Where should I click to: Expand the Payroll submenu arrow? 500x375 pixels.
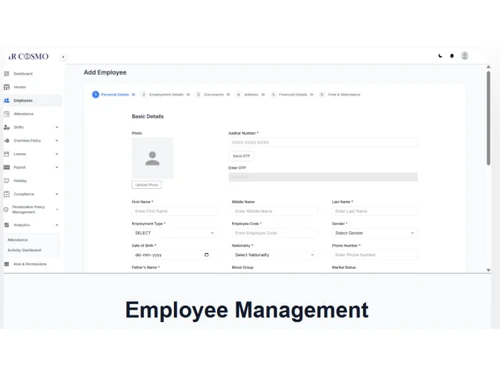coord(57,167)
